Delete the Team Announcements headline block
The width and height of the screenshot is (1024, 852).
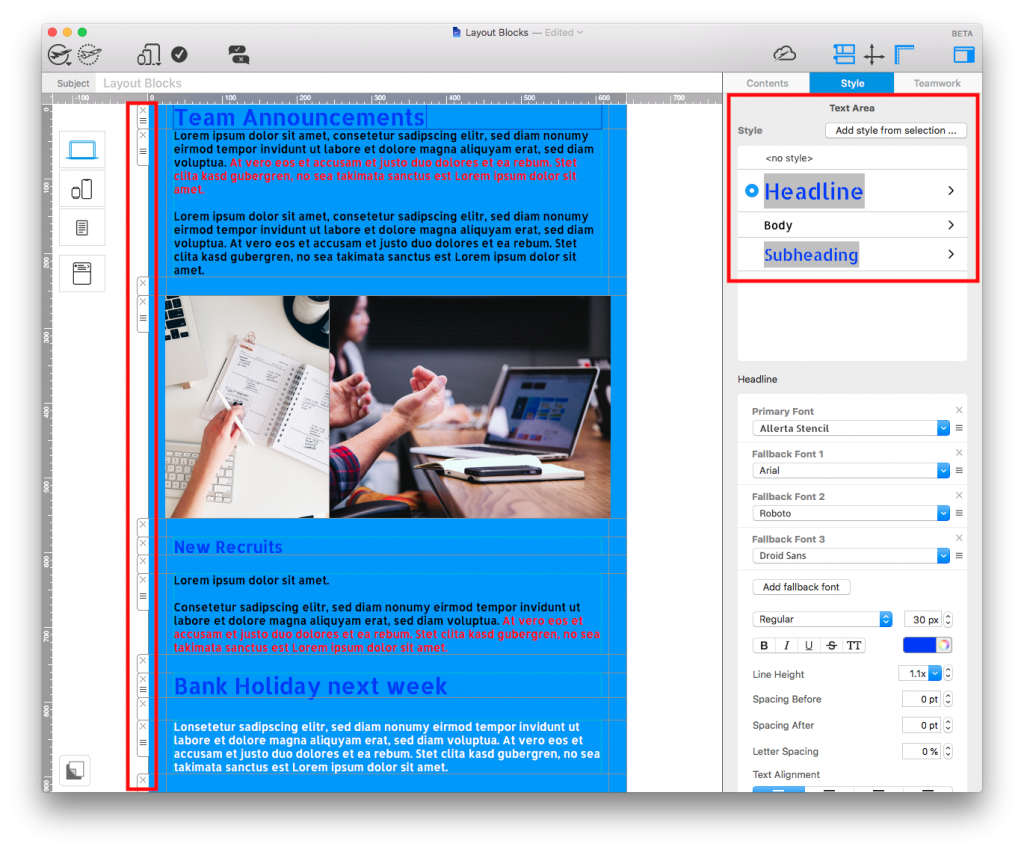143,111
